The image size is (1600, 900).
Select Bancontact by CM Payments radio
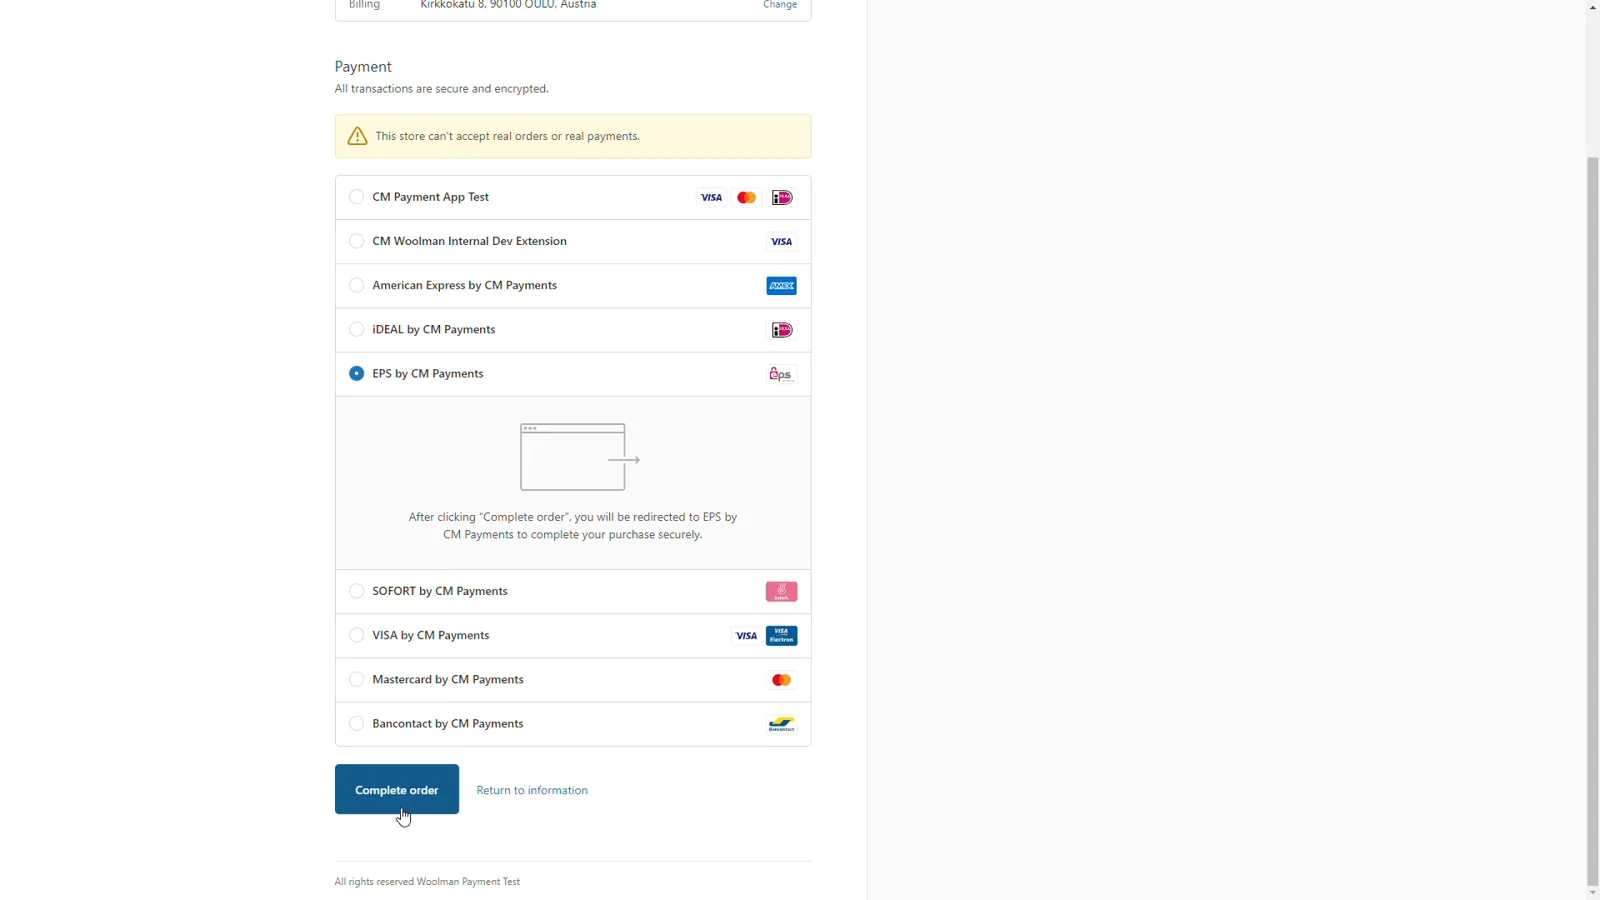(x=356, y=723)
